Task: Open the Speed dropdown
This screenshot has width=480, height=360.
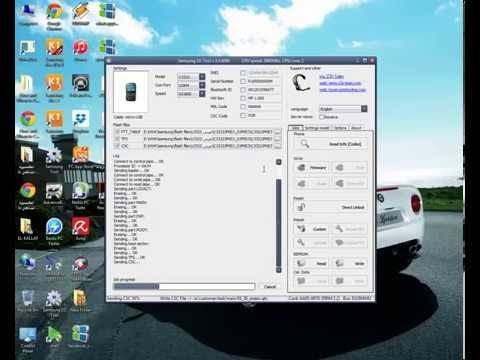Action: pos(202,94)
